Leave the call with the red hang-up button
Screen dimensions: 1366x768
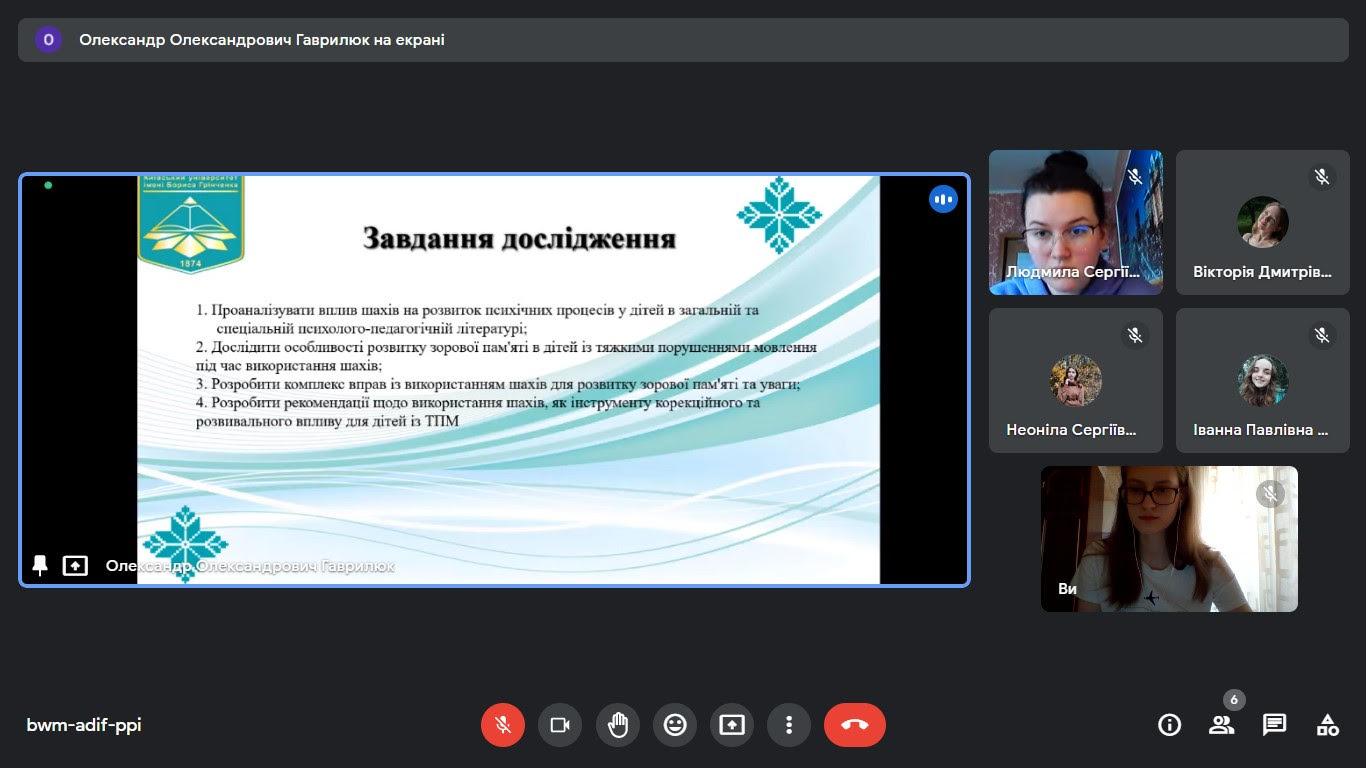pyautogui.click(x=855, y=725)
